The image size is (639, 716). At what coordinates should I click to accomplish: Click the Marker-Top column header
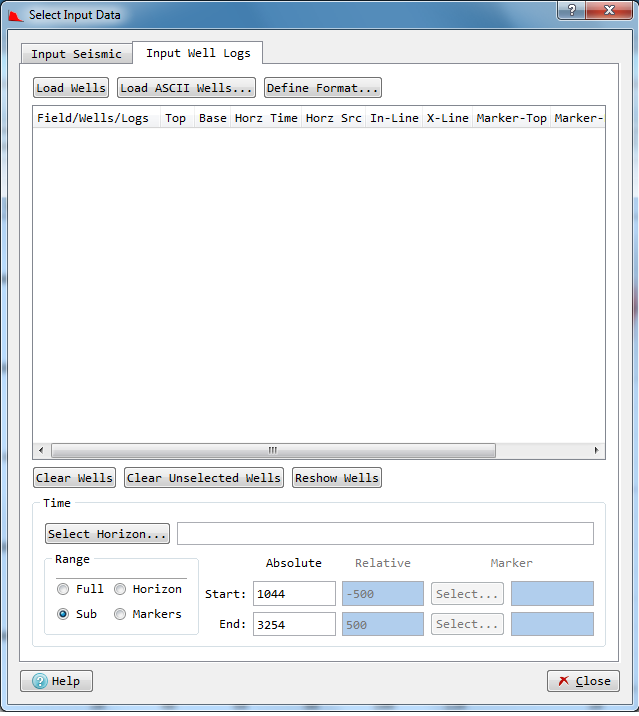[x=512, y=118]
